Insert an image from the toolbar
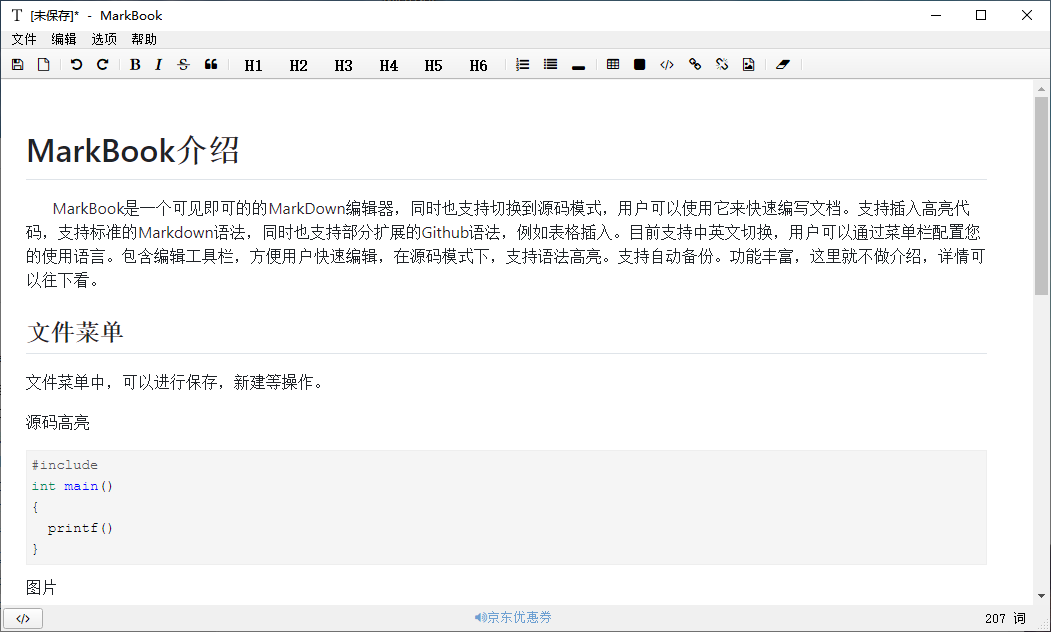Viewport: 1051px width, 632px height. (748, 65)
